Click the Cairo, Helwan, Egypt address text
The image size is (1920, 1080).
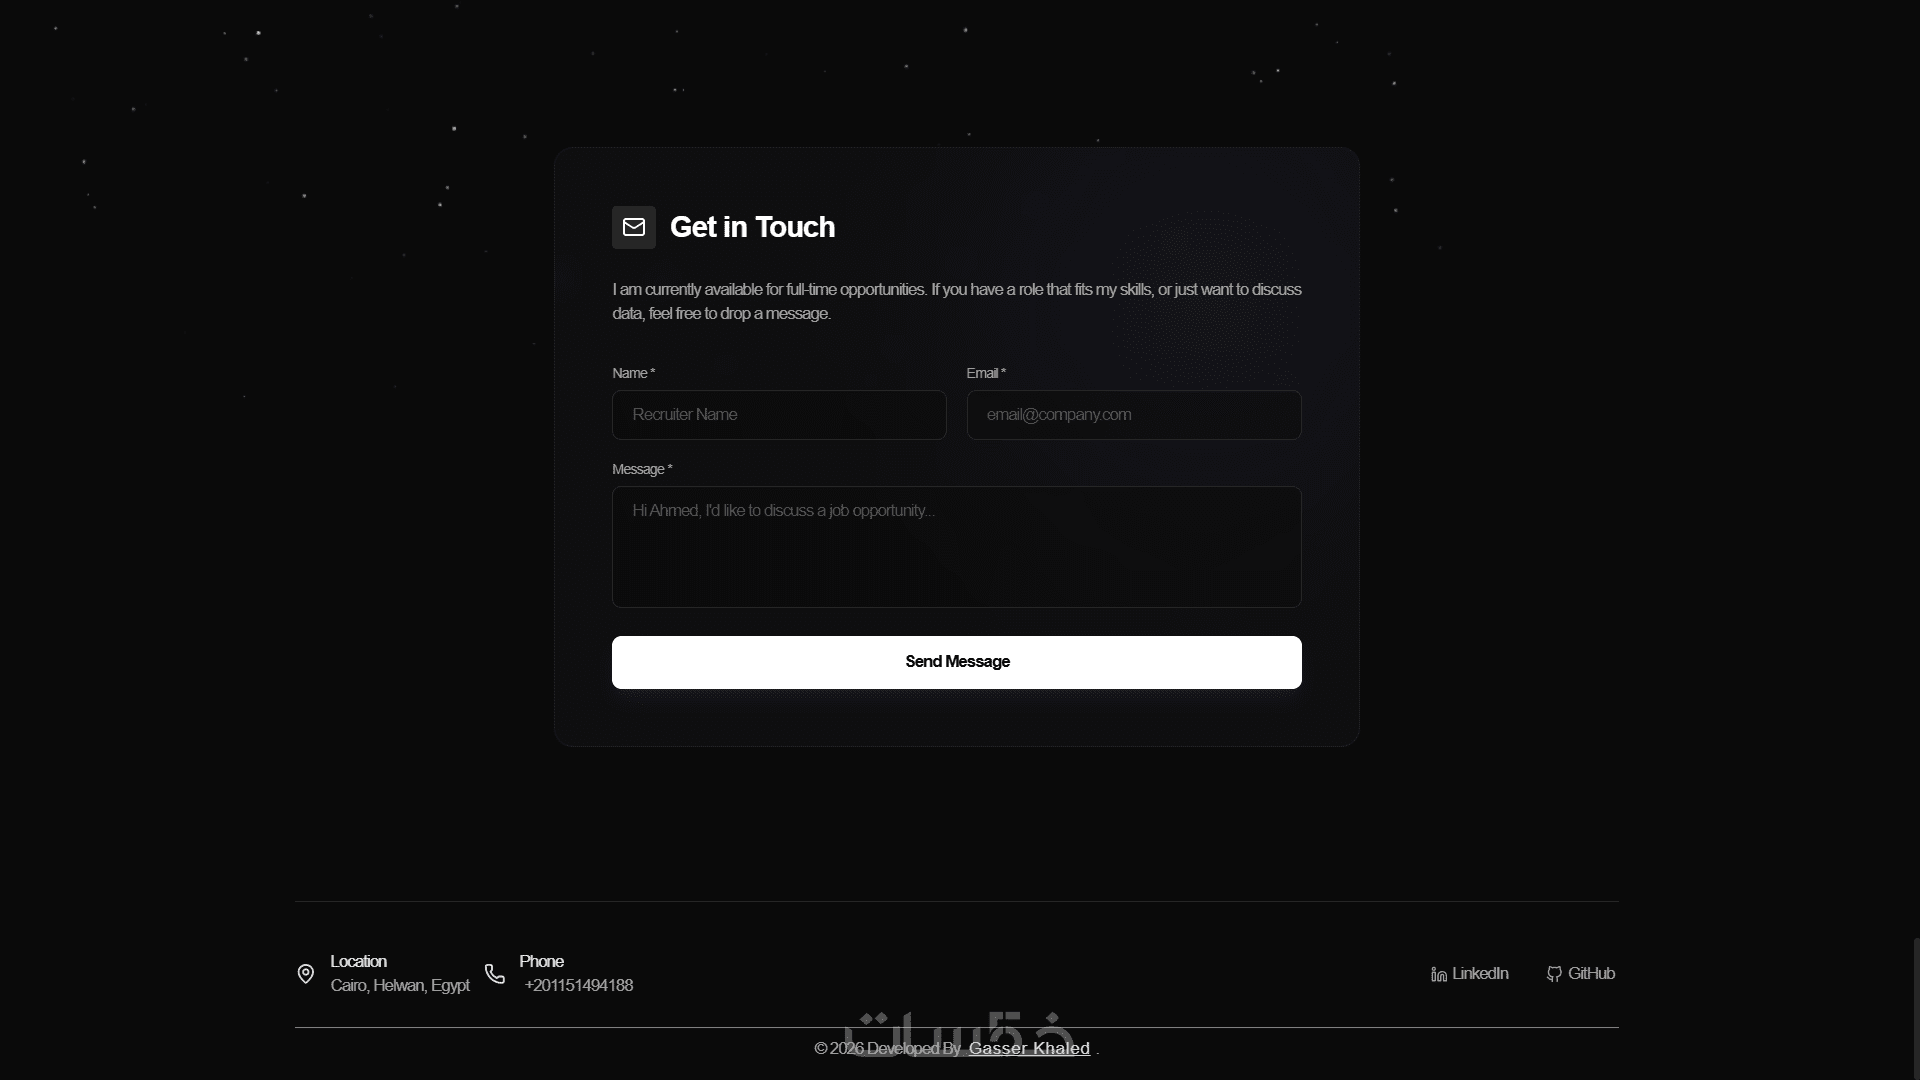(400, 985)
